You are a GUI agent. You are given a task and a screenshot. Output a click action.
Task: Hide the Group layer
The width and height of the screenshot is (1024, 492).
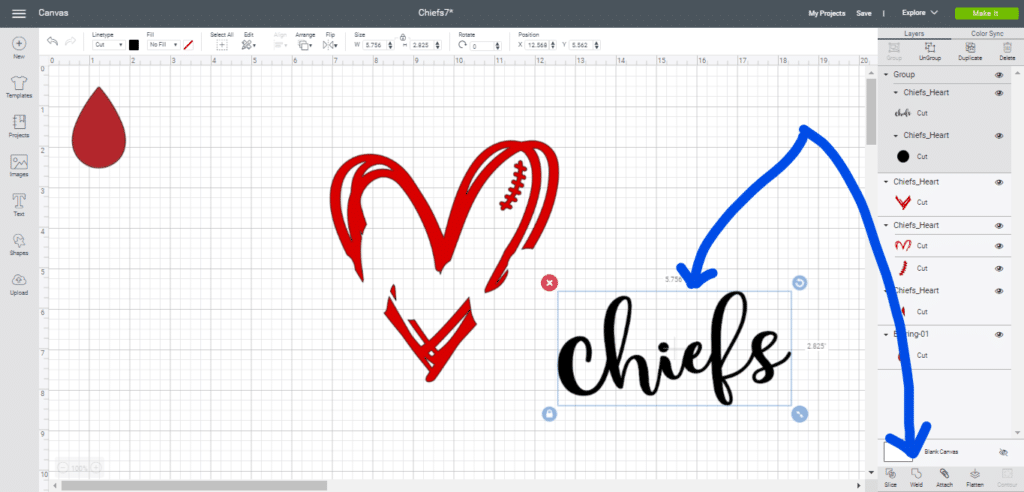pos(999,74)
